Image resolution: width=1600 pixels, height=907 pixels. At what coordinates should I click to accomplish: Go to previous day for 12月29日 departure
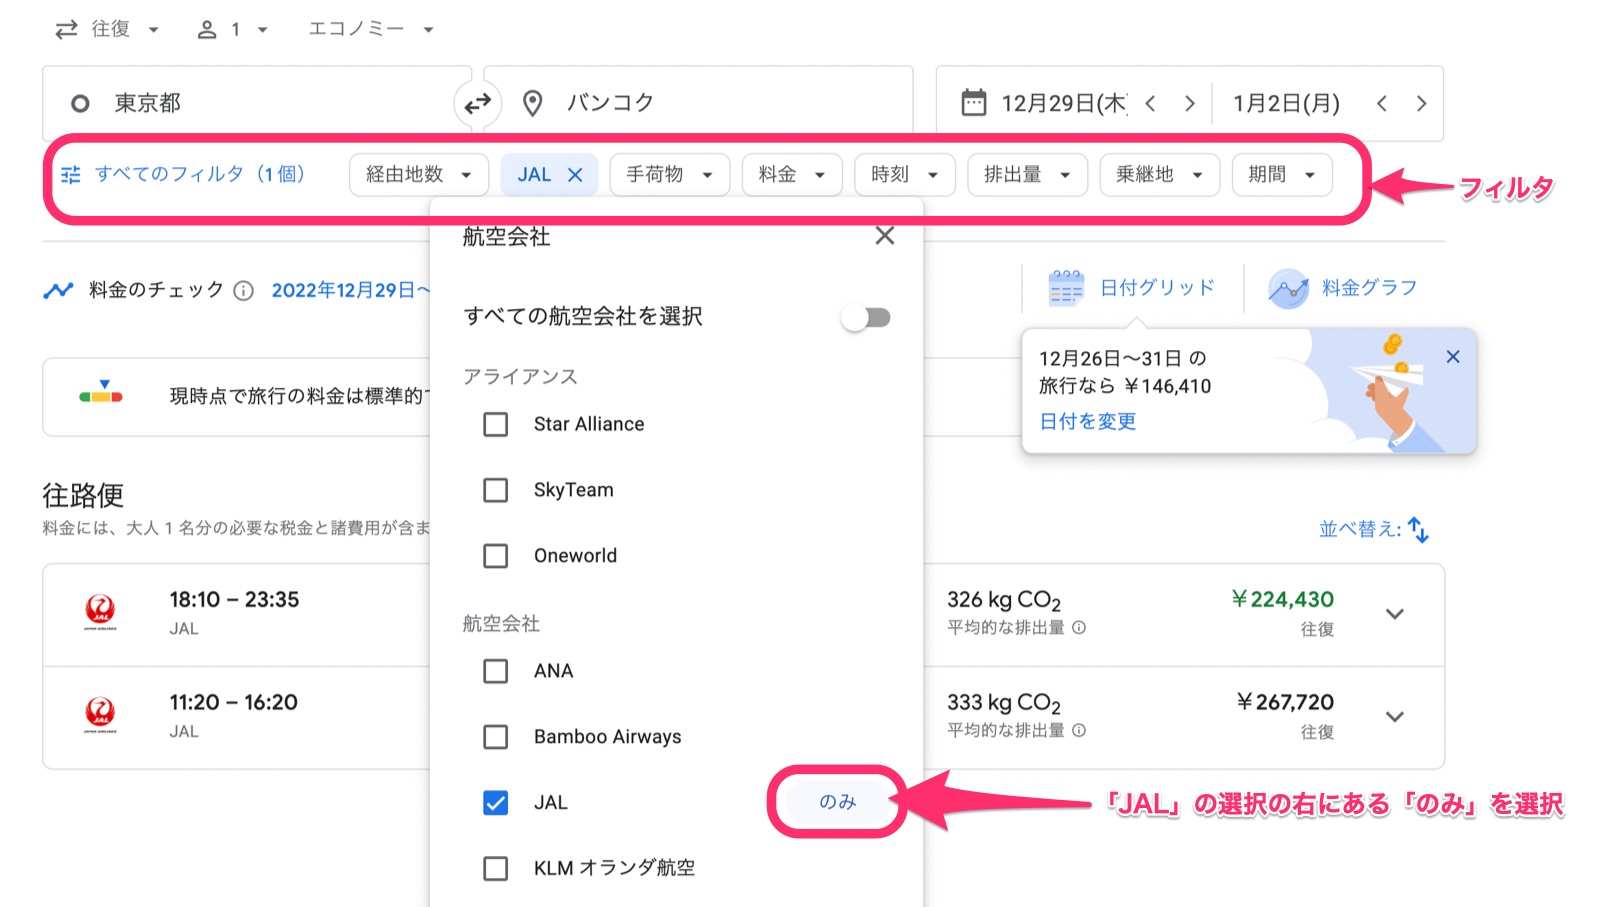[x=1150, y=103]
